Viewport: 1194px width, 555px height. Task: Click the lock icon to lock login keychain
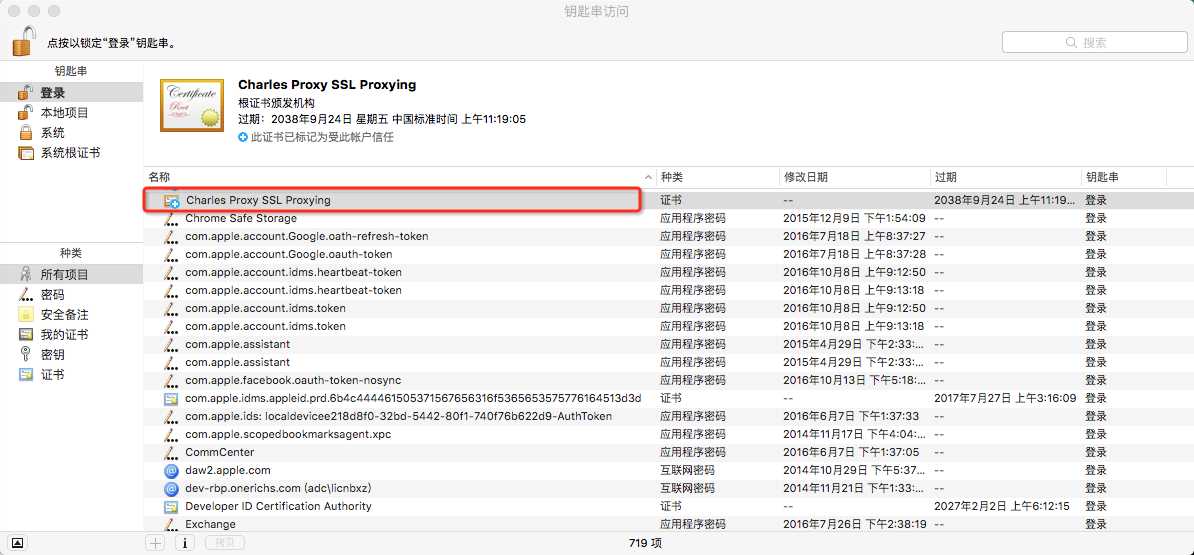(24, 40)
